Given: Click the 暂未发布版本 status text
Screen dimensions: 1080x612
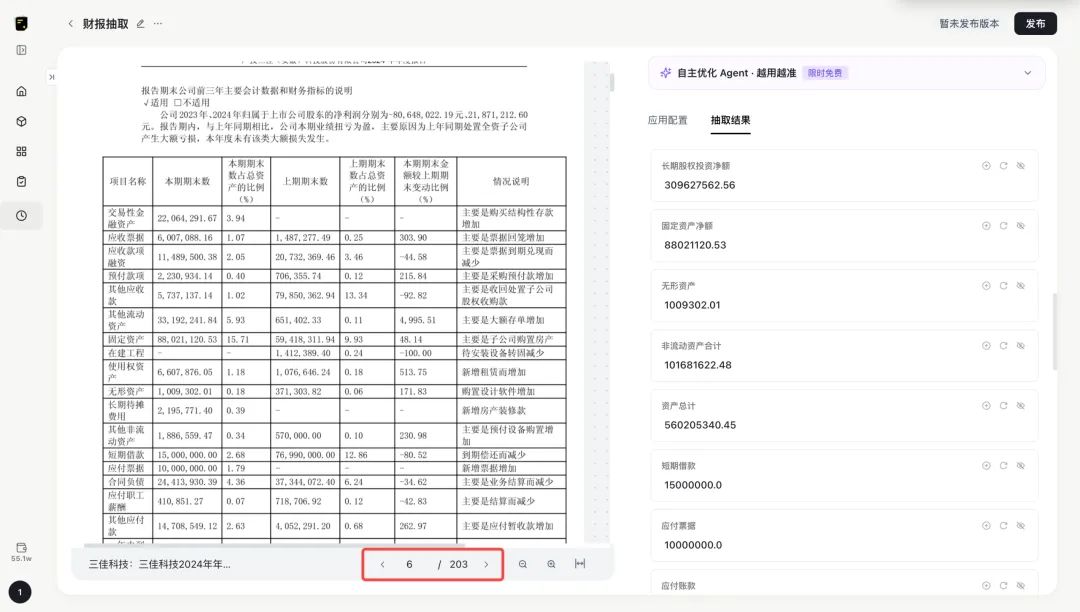Looking at the screenshot, I should point(969,23).
